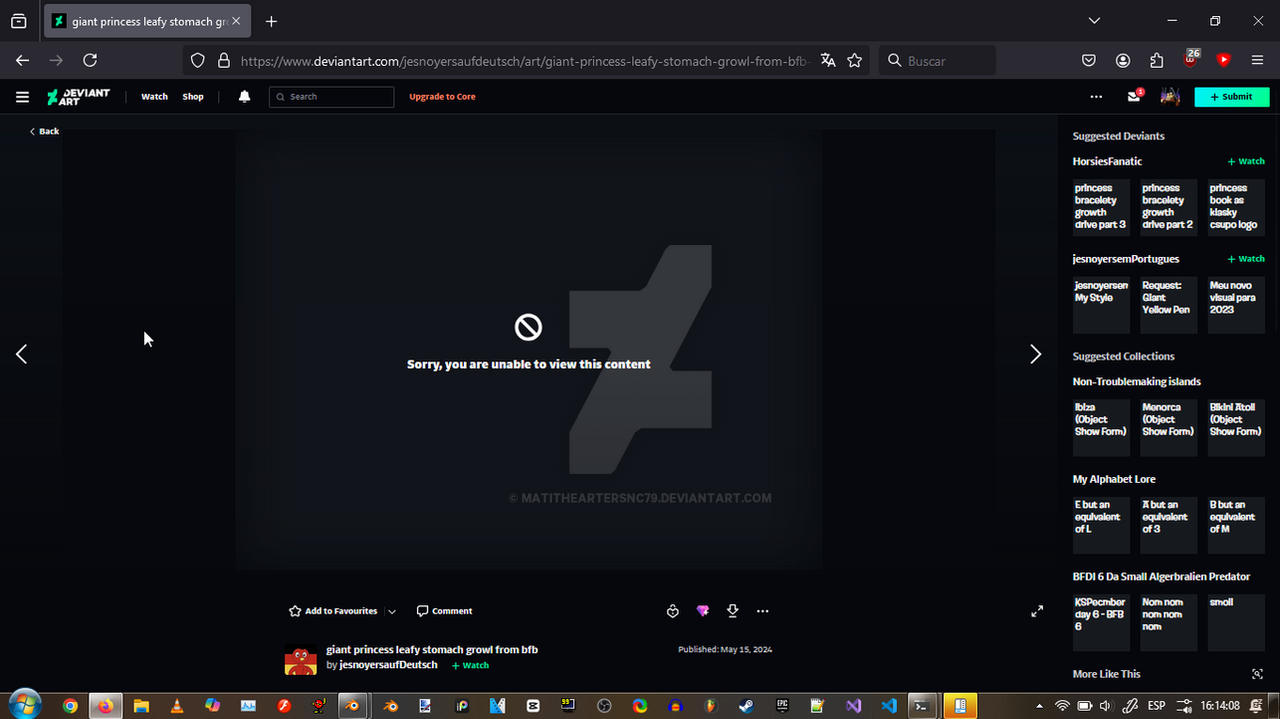Go to the next deviation arrow

point(1036,354)
